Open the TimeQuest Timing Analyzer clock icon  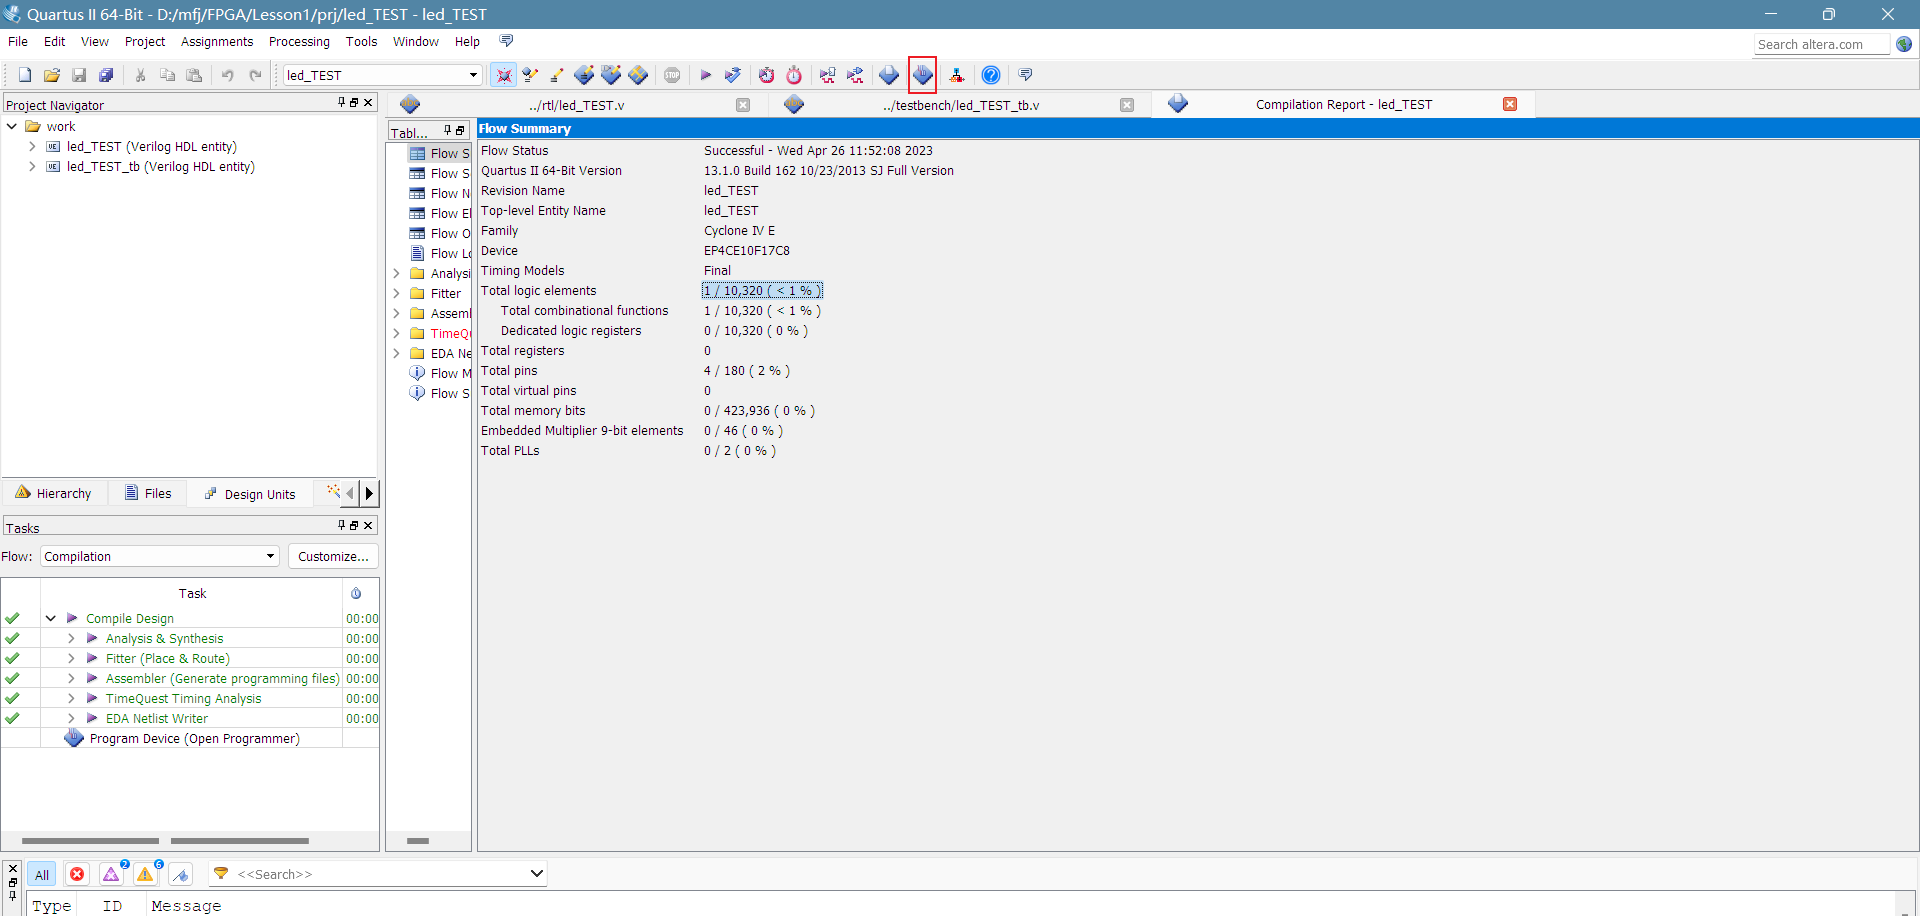(x=794, y=75)
